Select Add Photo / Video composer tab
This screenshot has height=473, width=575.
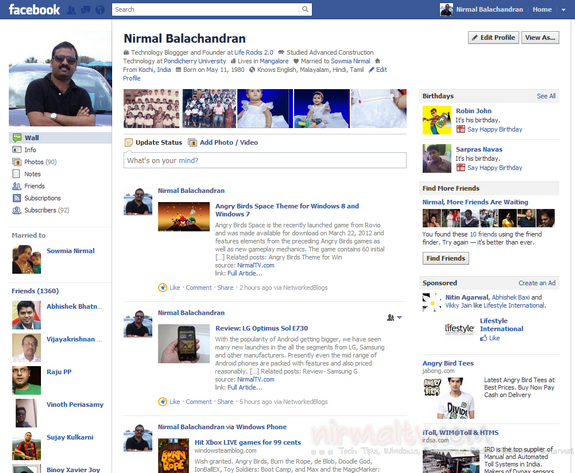coord(228,142)
